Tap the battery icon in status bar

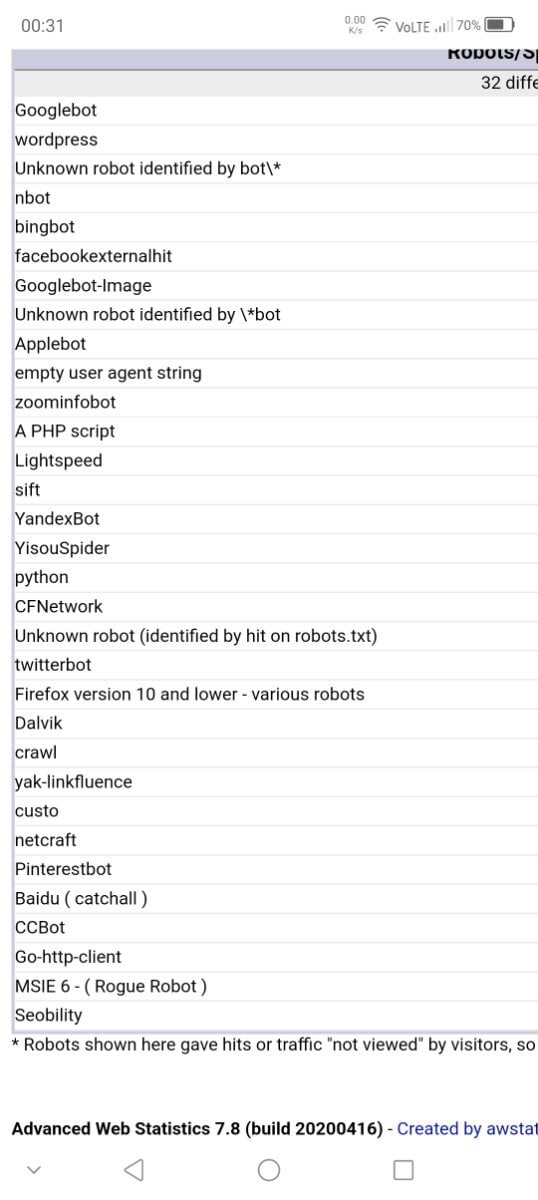tap(499, 26)
